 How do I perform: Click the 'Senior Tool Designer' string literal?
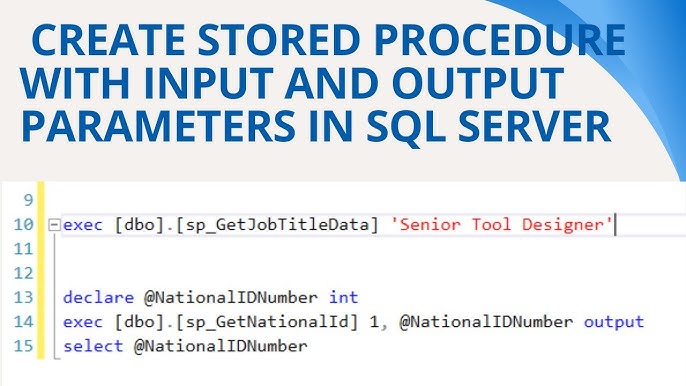[x=502, y=225]
